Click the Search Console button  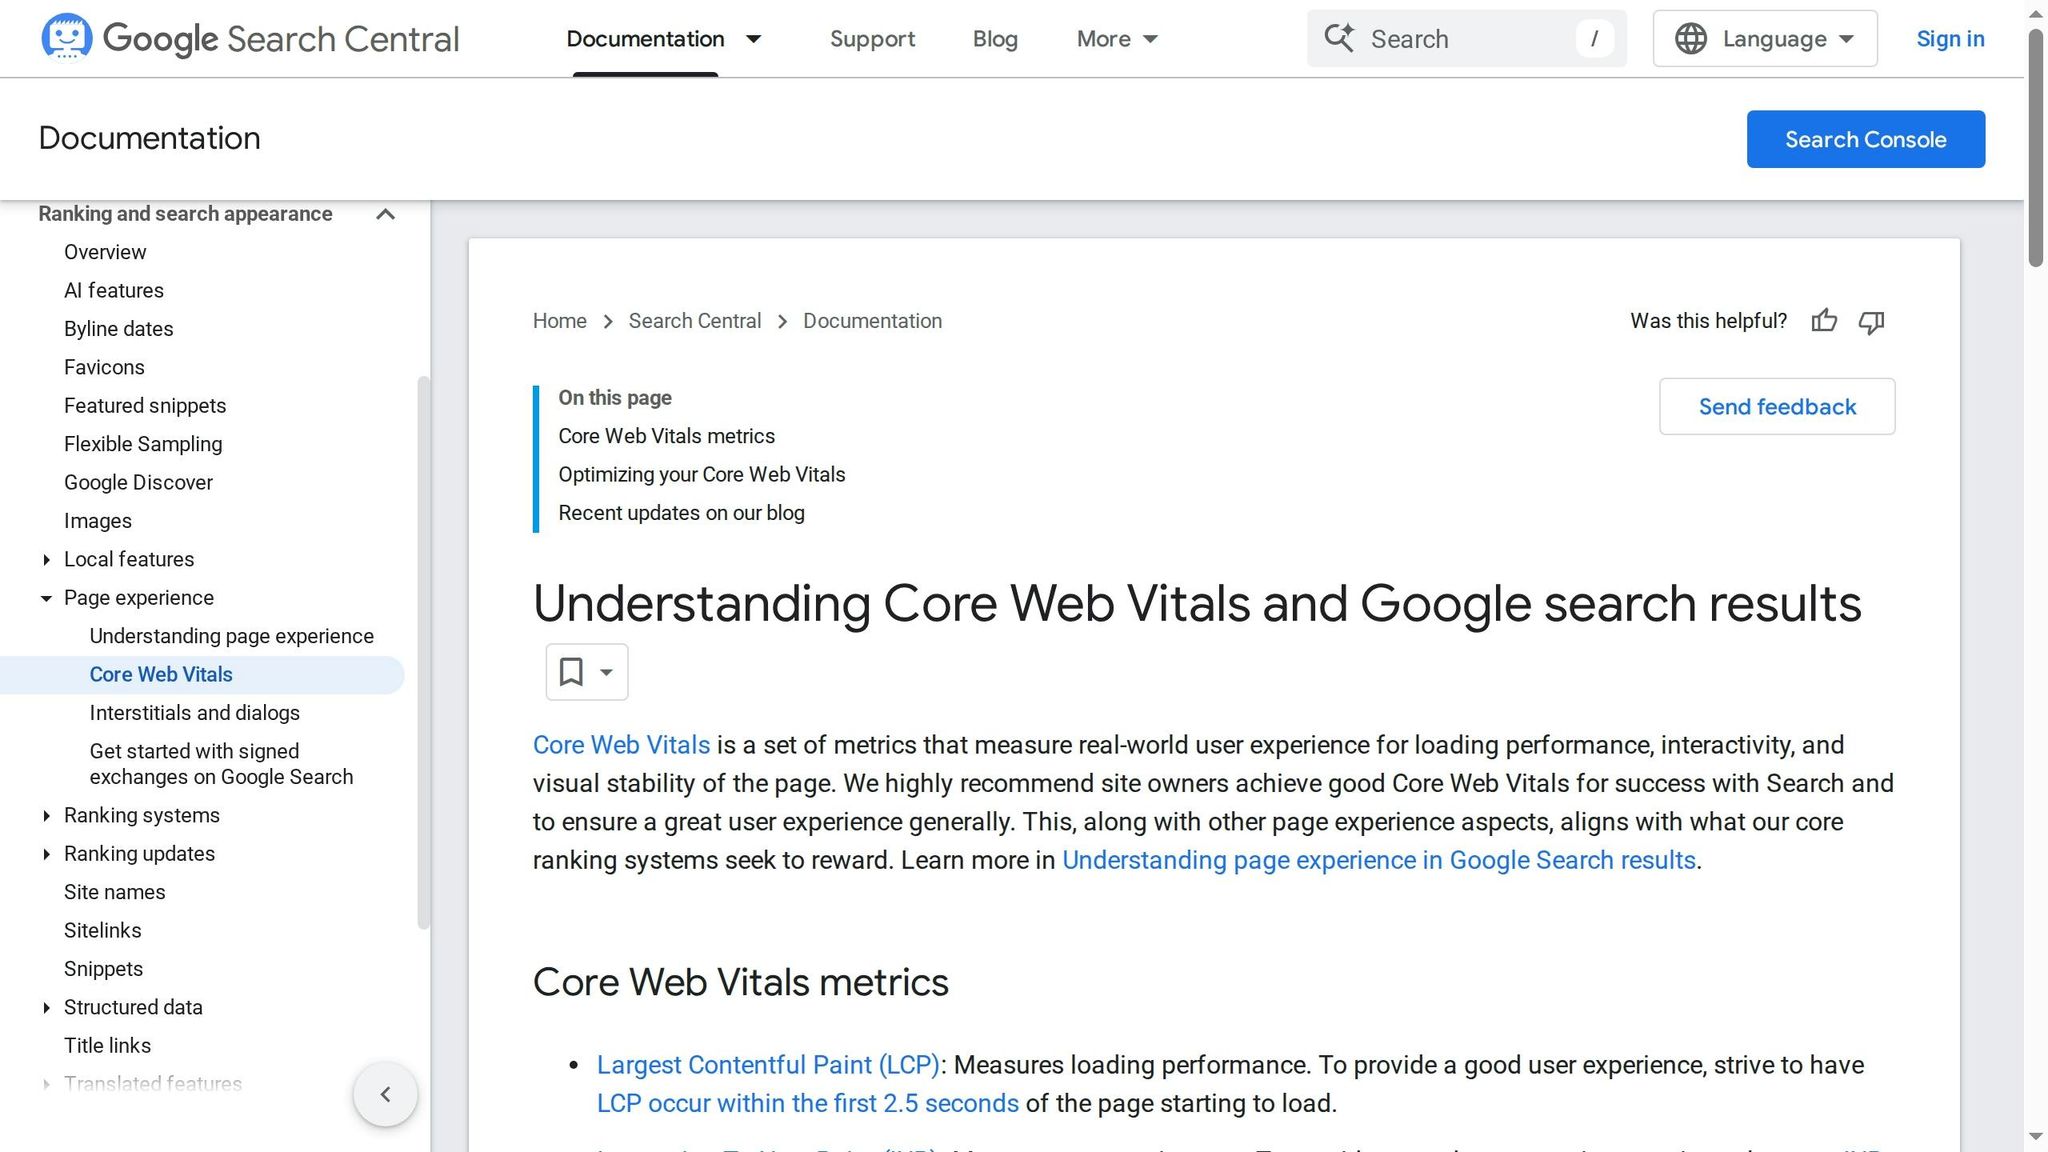coord(1865,139)
